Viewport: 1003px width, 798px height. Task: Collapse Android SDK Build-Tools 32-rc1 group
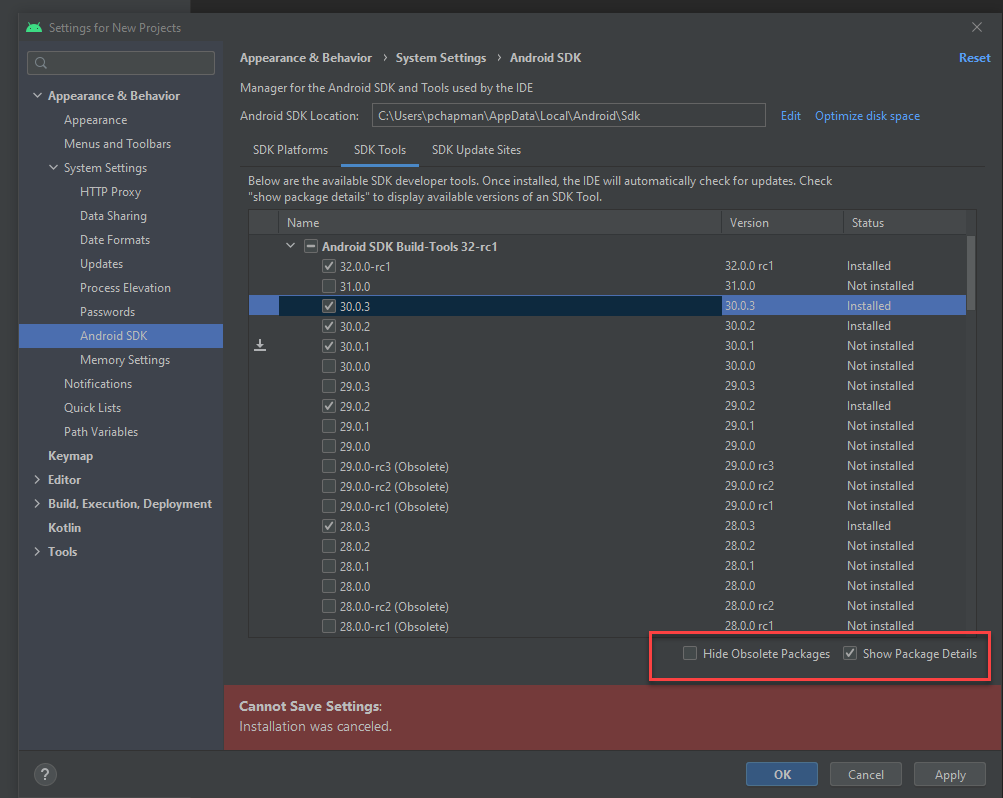point(290,246)
